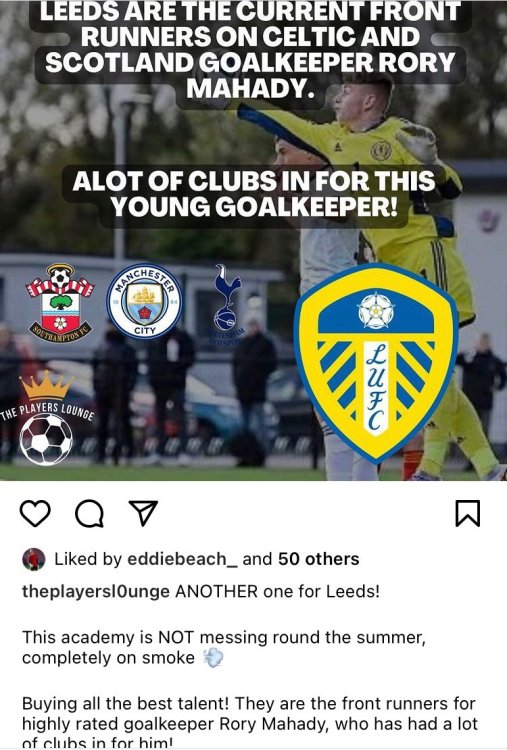The width and height of the screenshot is (507, 750).
Task: Click the Rory Mahady headline text
Action: pyautogui.click(x=250, y=50)
